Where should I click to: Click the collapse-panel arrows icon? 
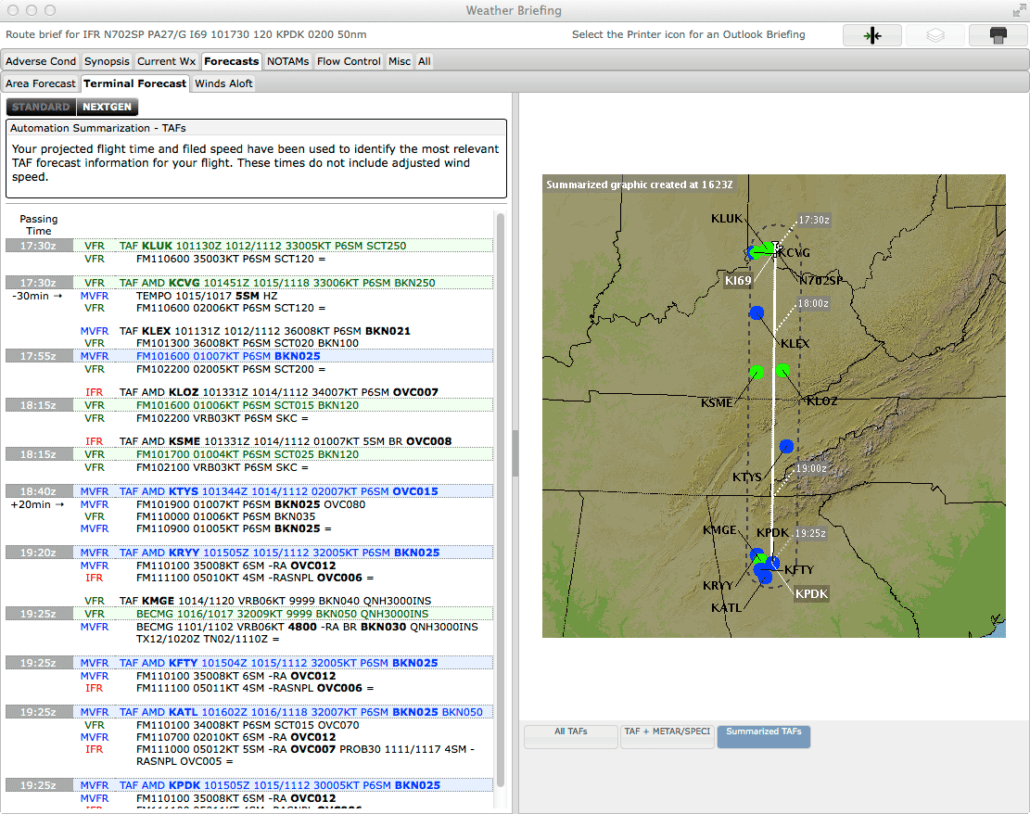pyautogui.click(x=871, y=35)
